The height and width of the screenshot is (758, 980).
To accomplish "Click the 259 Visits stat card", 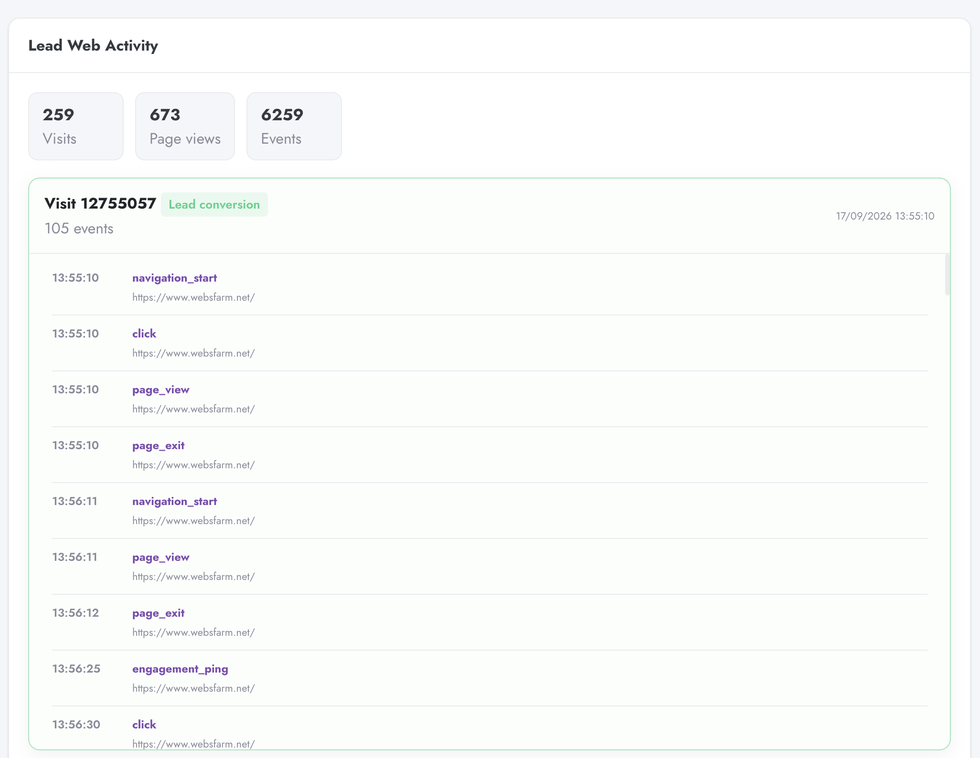I will pos(76,126).
